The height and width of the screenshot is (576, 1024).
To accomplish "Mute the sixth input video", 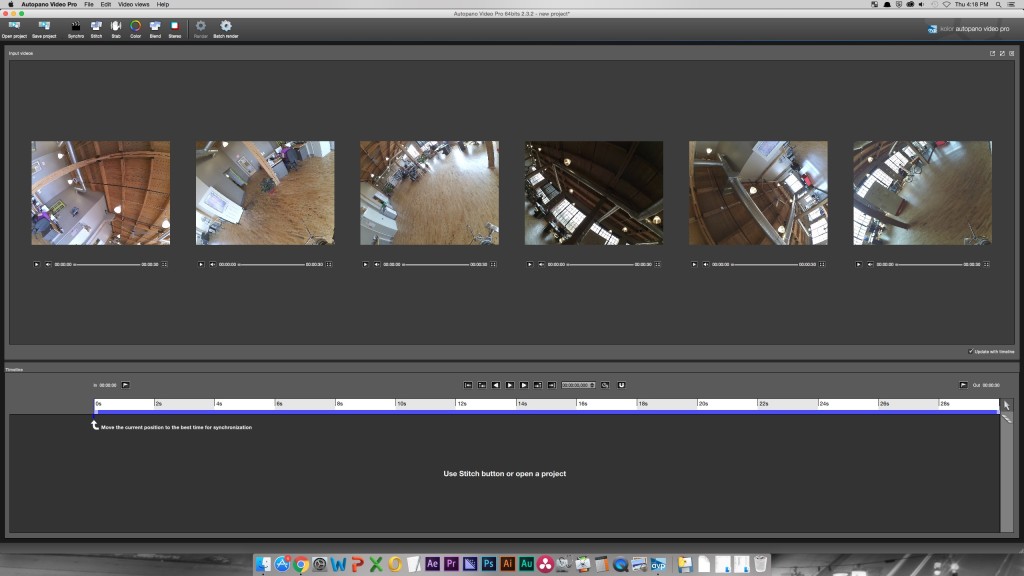I will [x=871, y=264].
